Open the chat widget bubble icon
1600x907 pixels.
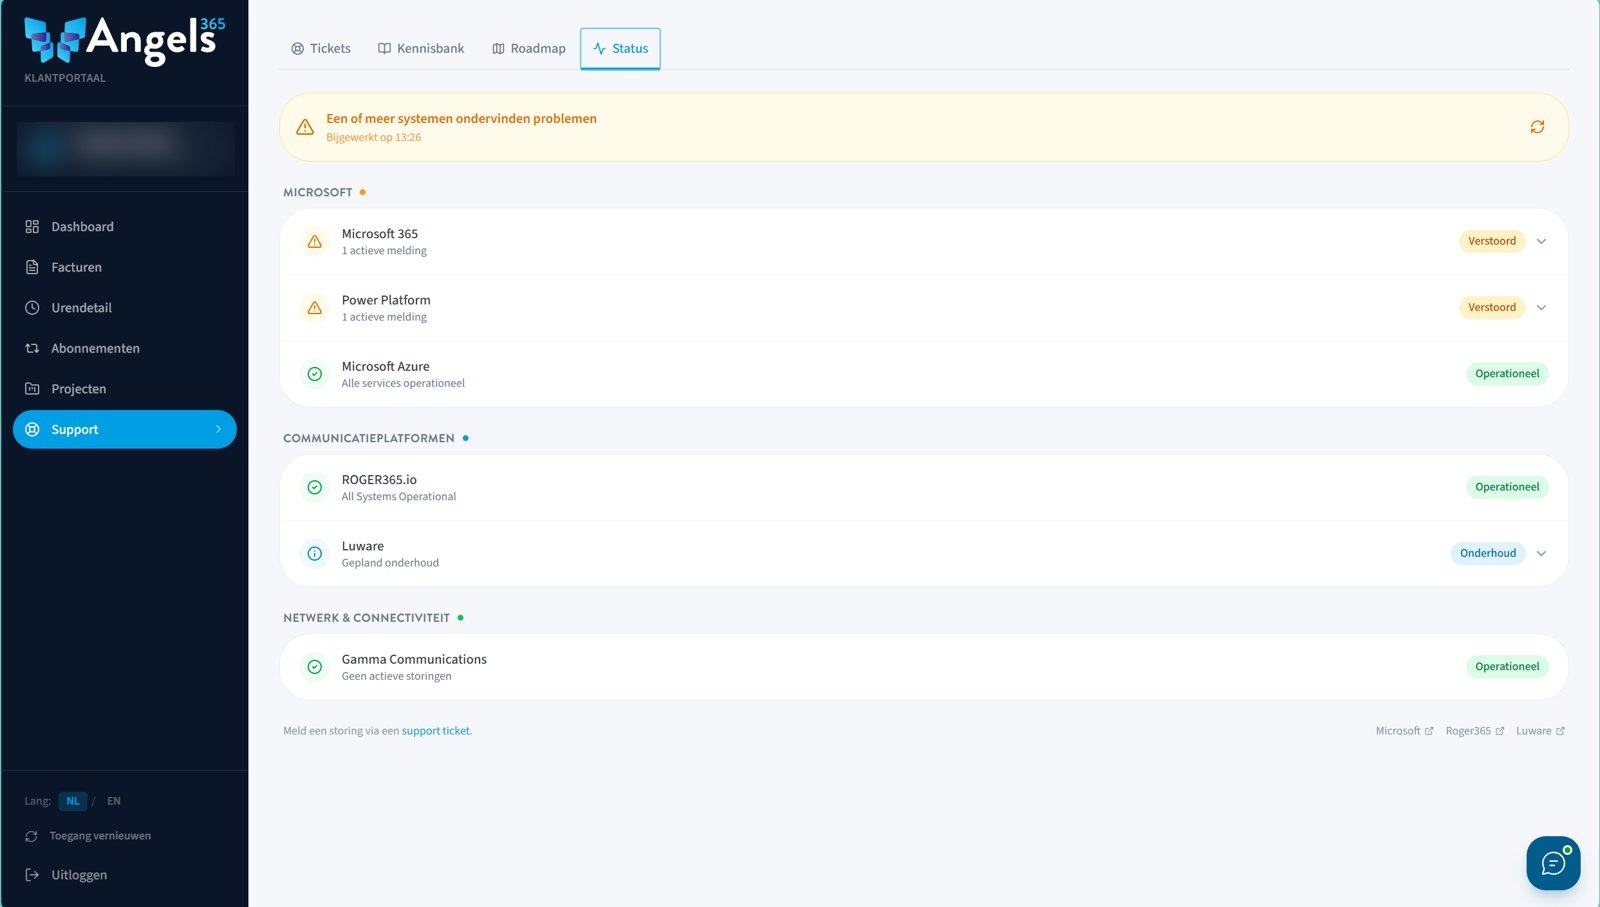[1553, 863]
